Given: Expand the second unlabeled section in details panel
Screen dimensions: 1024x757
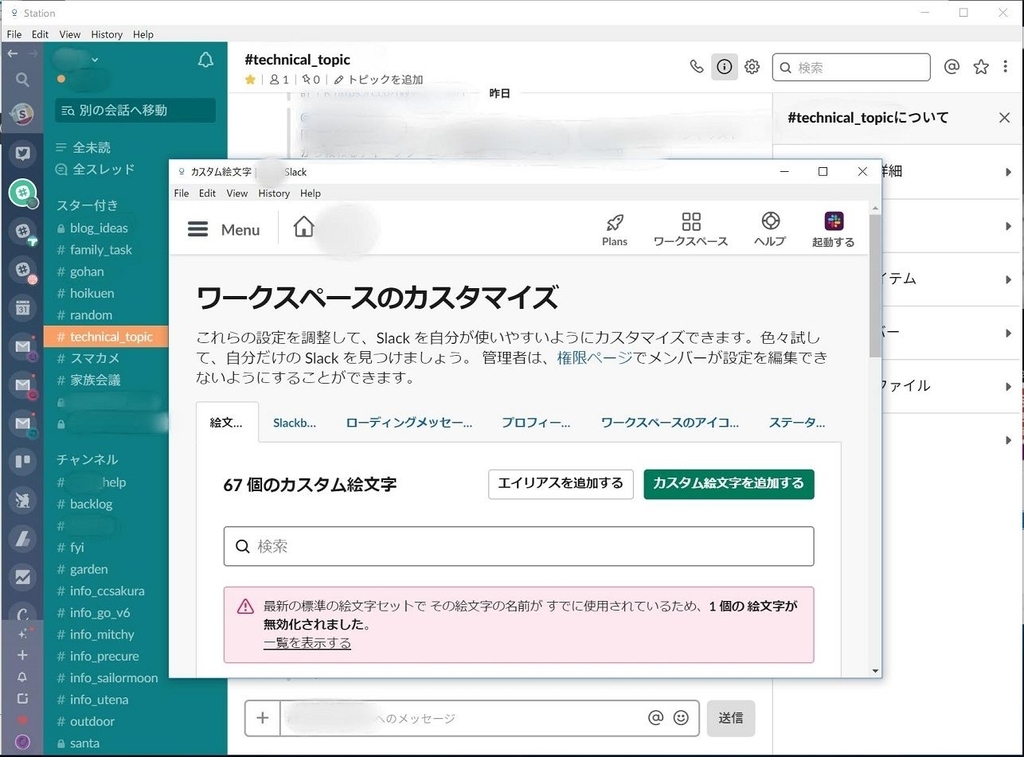Looking at the screenshot, I should pyautogui.click(x=1008, y=226).
